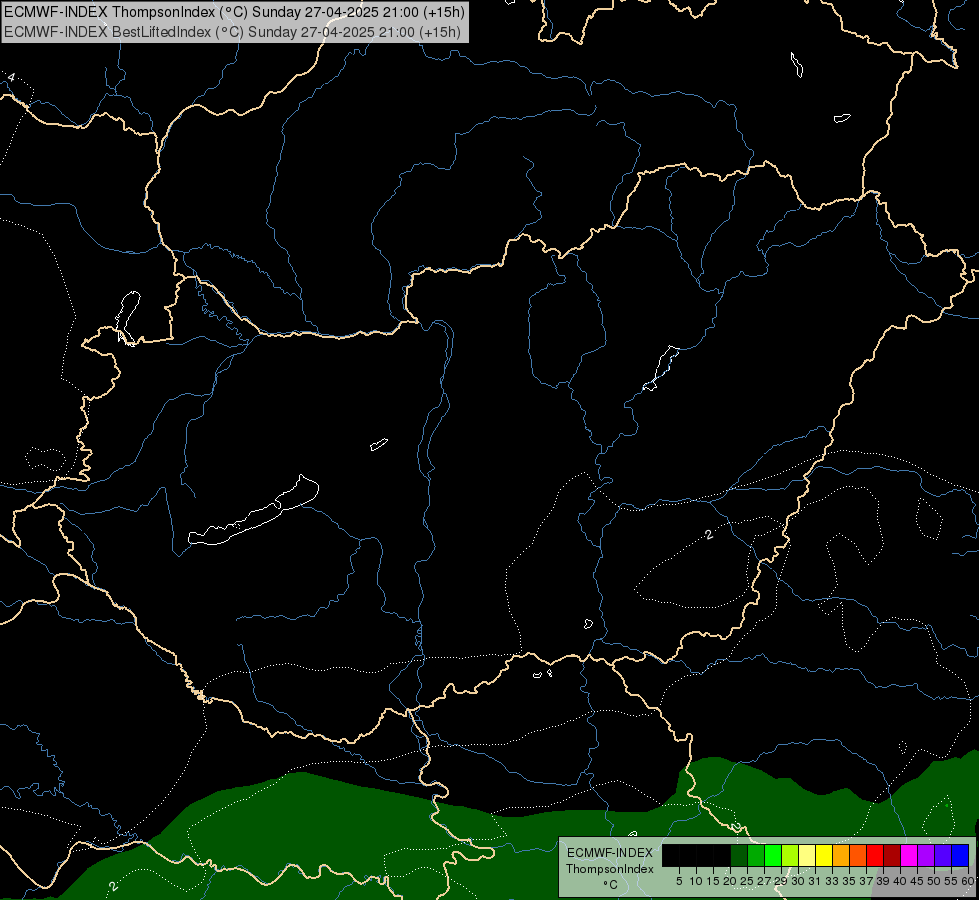
Task: Click the legend tick value '45'
Action: [x=917, y=881]
